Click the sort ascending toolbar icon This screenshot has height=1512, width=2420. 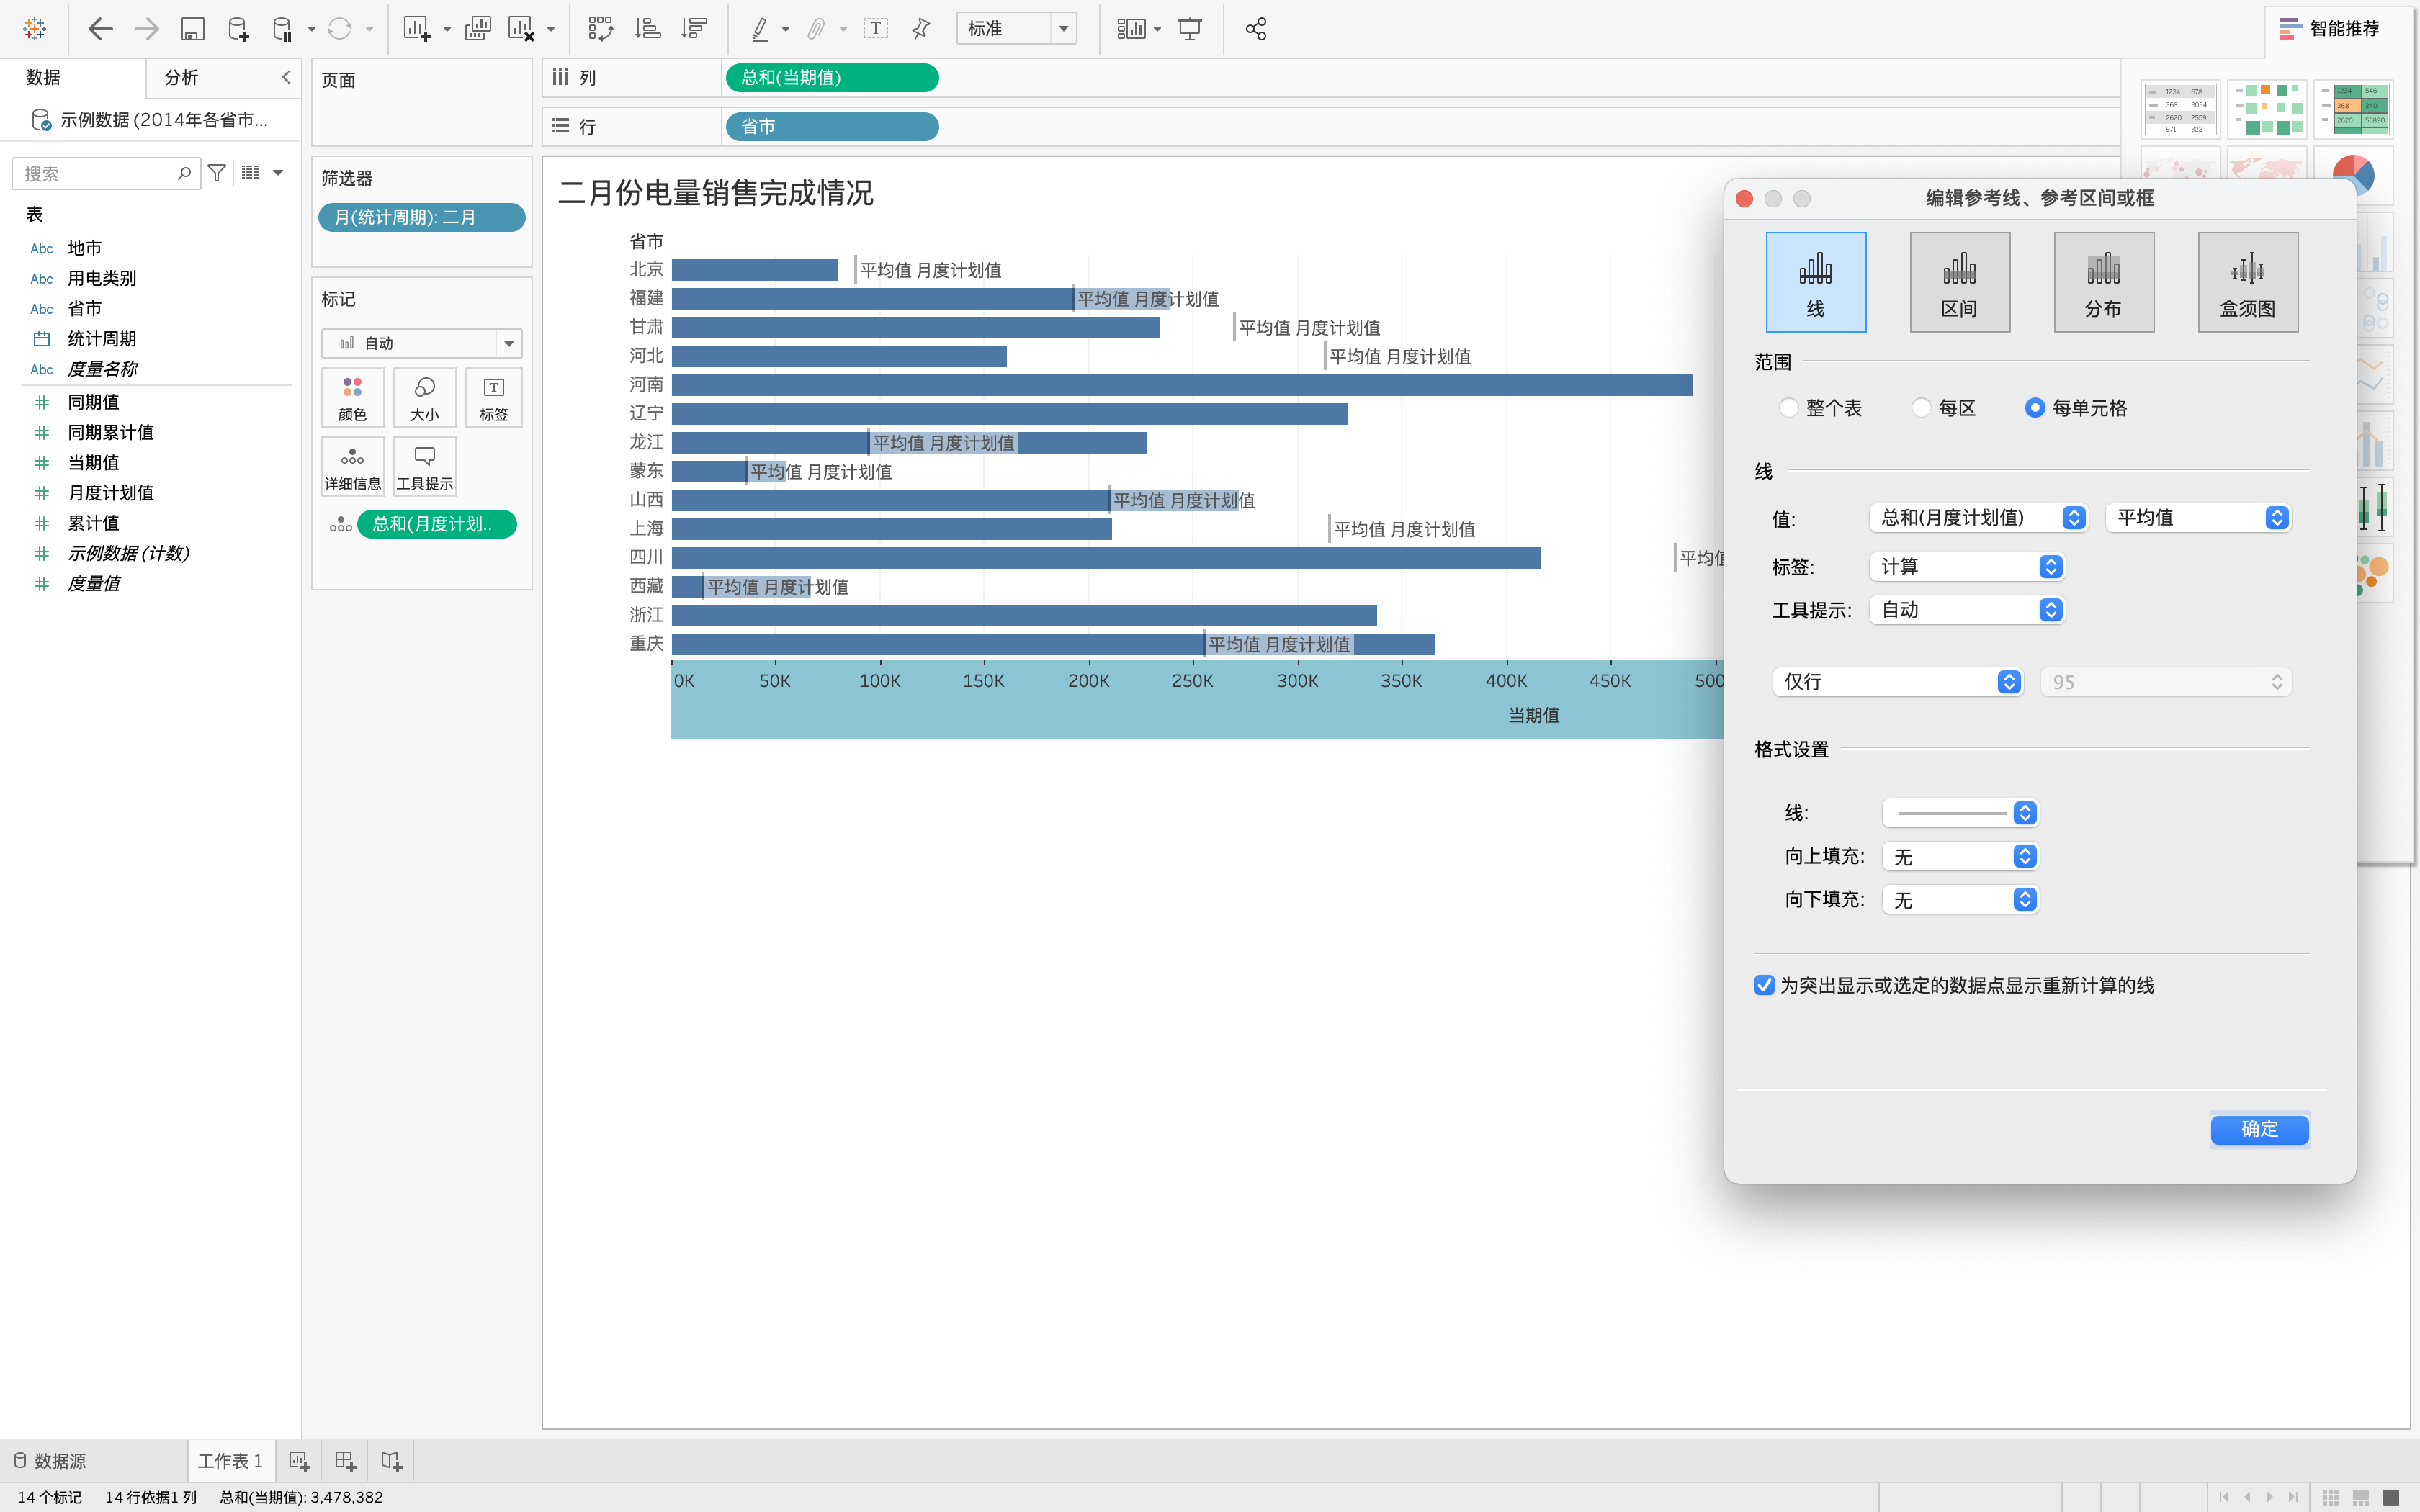[x=648, y=29]
